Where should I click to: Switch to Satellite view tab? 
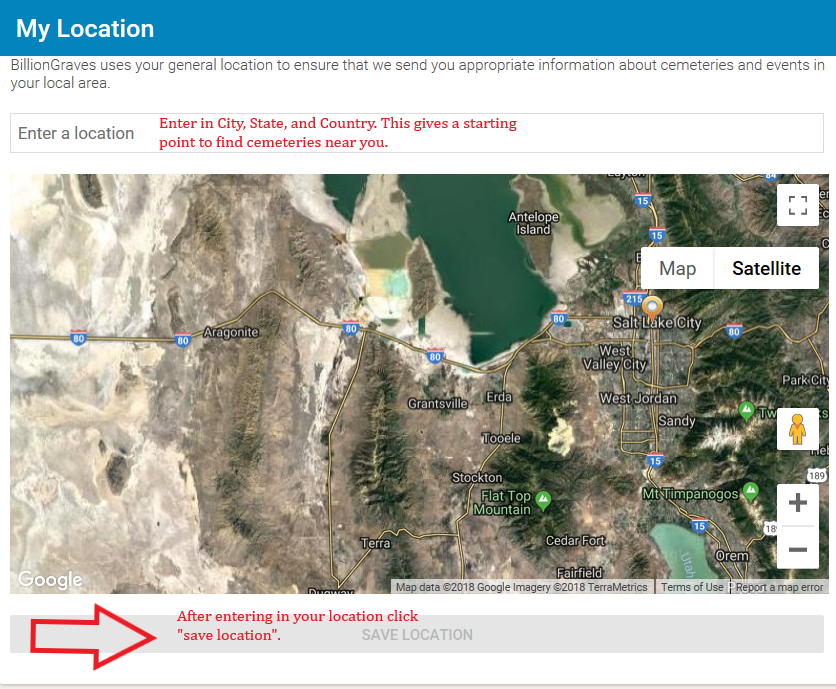click(x=766, y=268)
